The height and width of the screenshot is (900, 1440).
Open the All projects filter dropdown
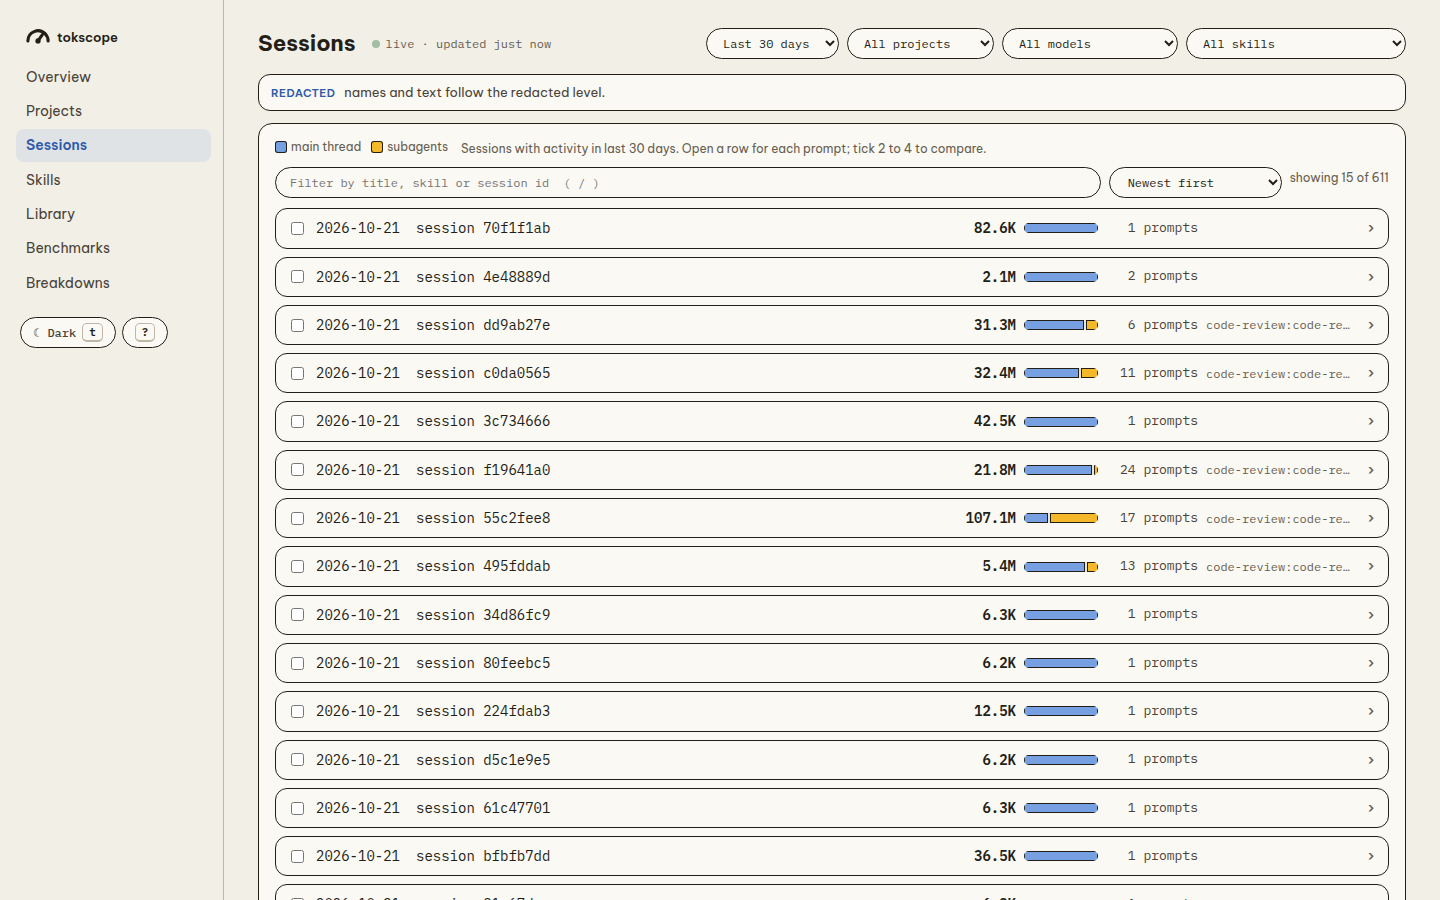(x=920, y=44)
